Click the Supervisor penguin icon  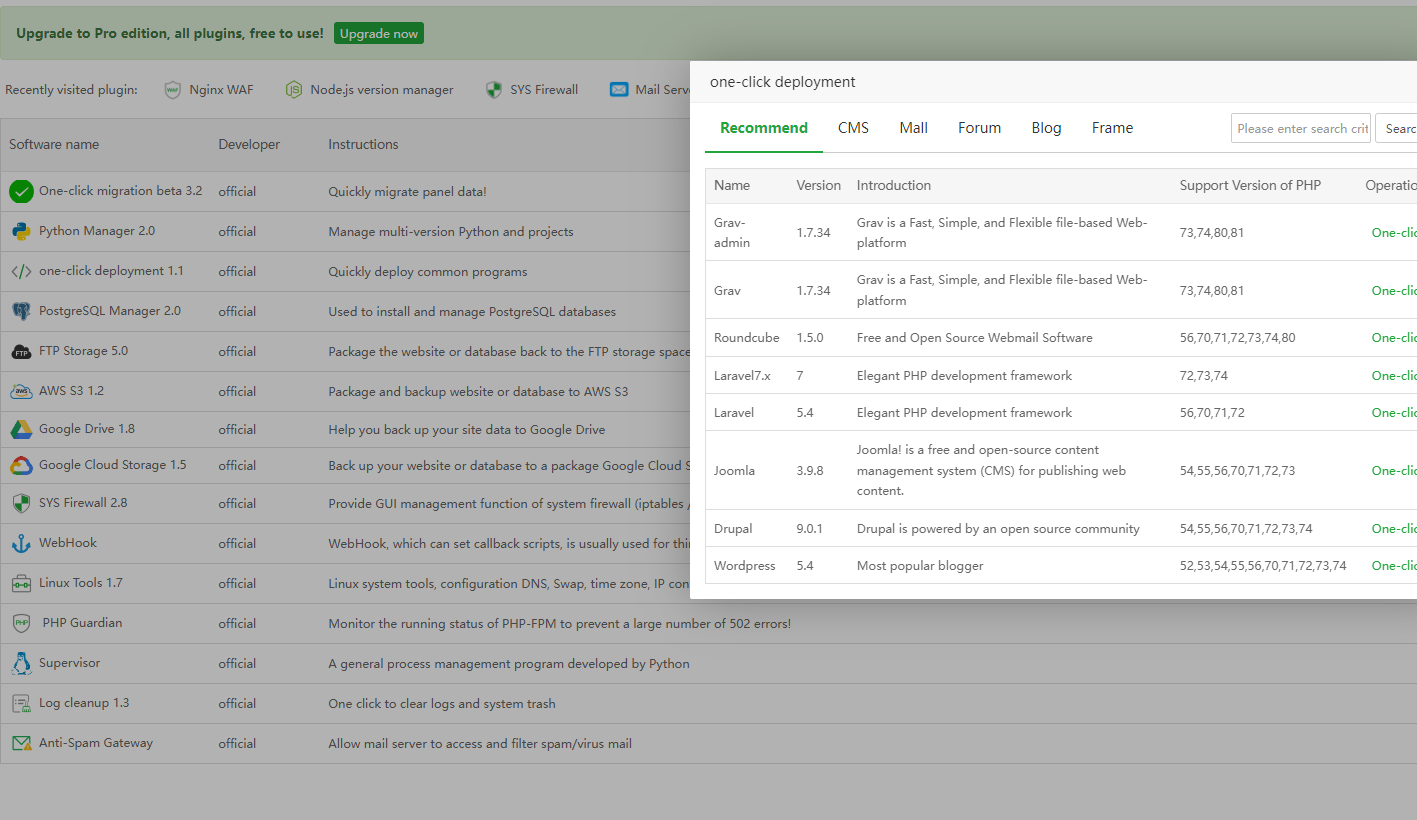click(x=21, y=663)
